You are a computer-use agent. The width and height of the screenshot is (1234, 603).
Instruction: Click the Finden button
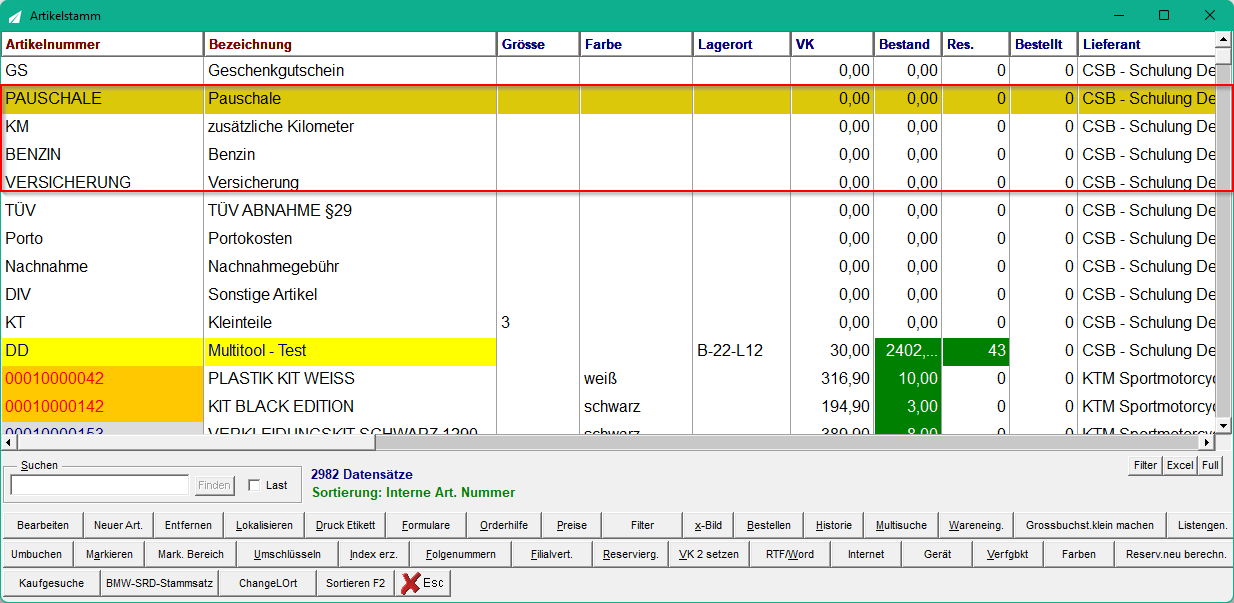coord(214,485)
